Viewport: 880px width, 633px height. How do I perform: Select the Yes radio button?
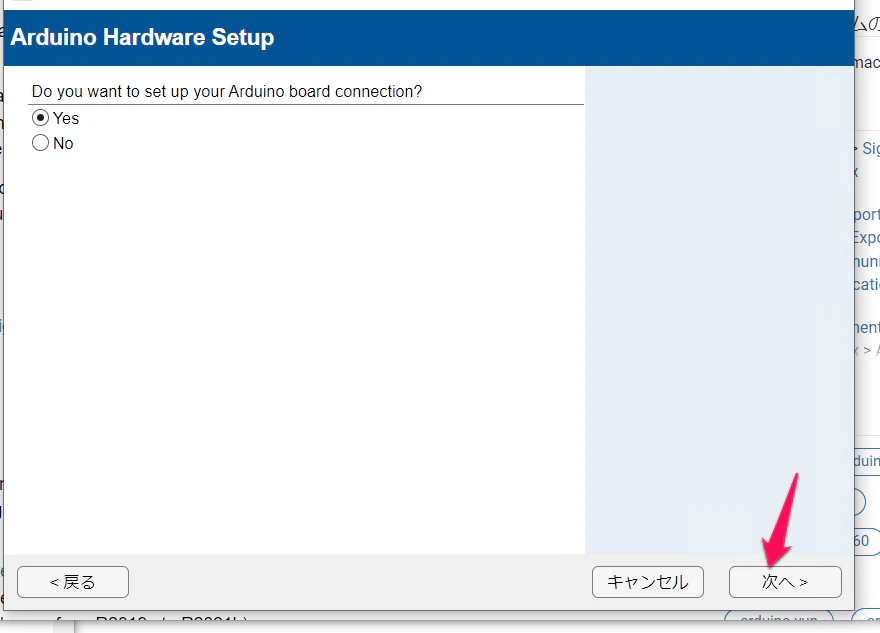click(x=40, y=118)
